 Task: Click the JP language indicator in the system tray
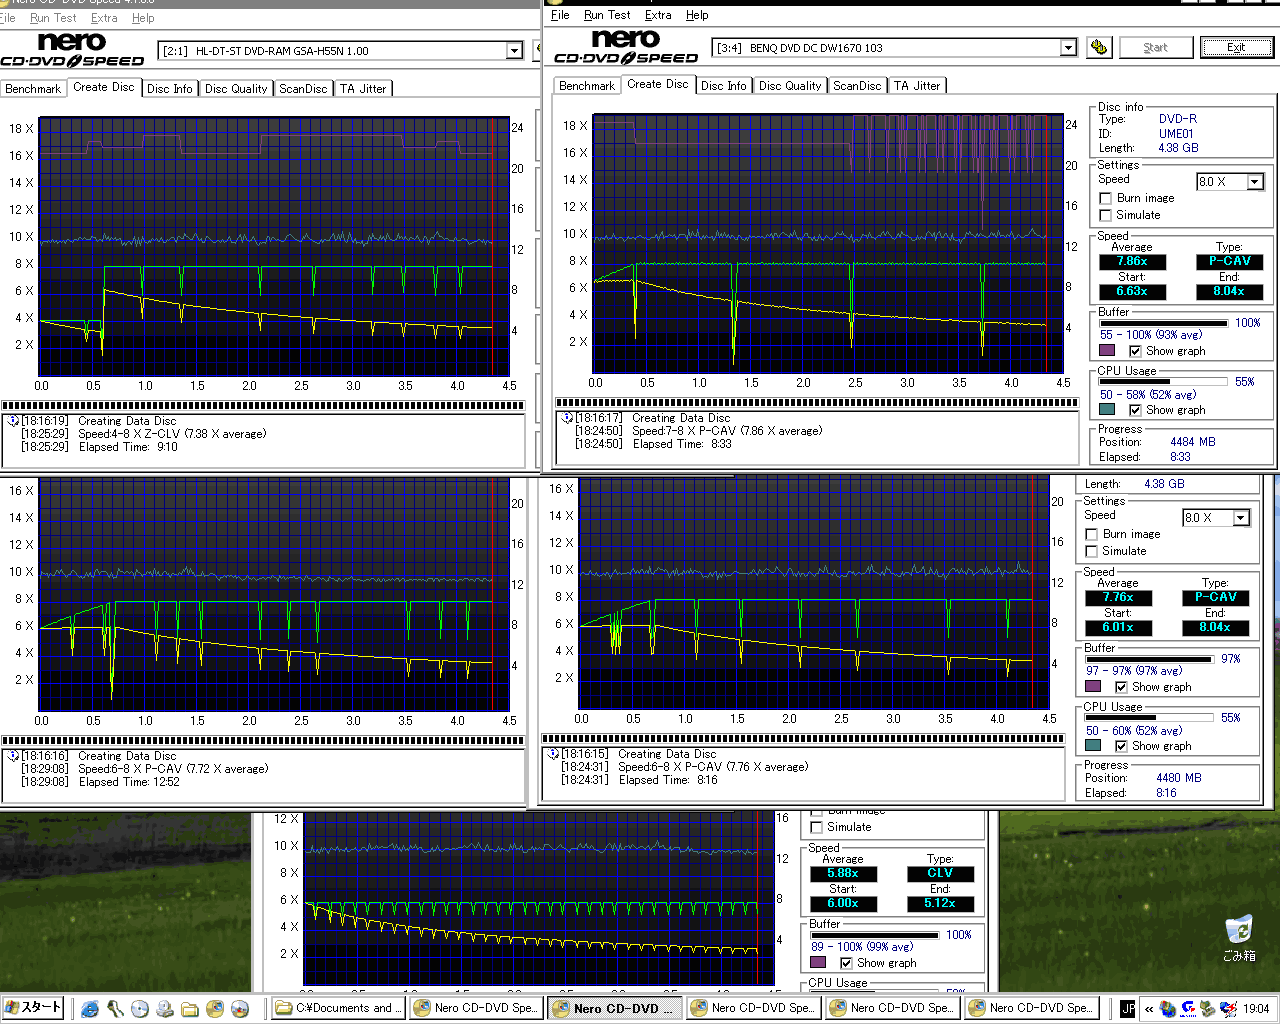[x=1128, y=1009]
